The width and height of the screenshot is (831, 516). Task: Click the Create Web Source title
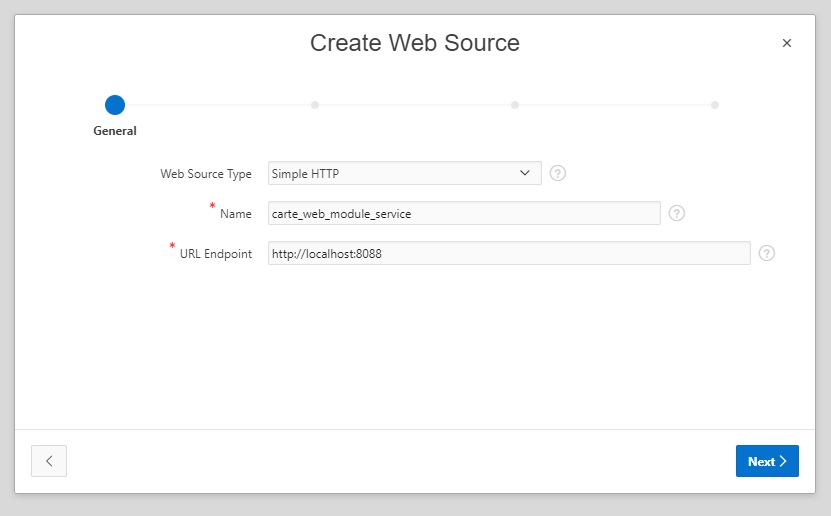click(x=415, y=43)
